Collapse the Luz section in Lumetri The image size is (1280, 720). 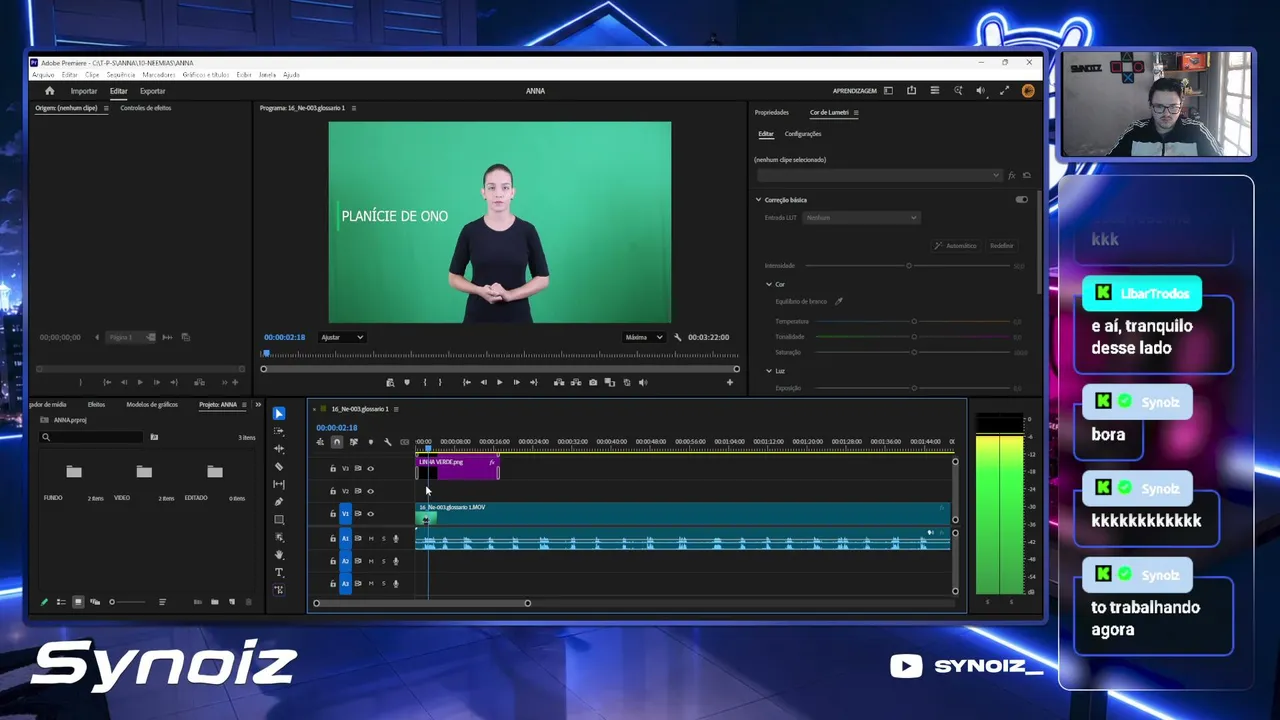769,371
